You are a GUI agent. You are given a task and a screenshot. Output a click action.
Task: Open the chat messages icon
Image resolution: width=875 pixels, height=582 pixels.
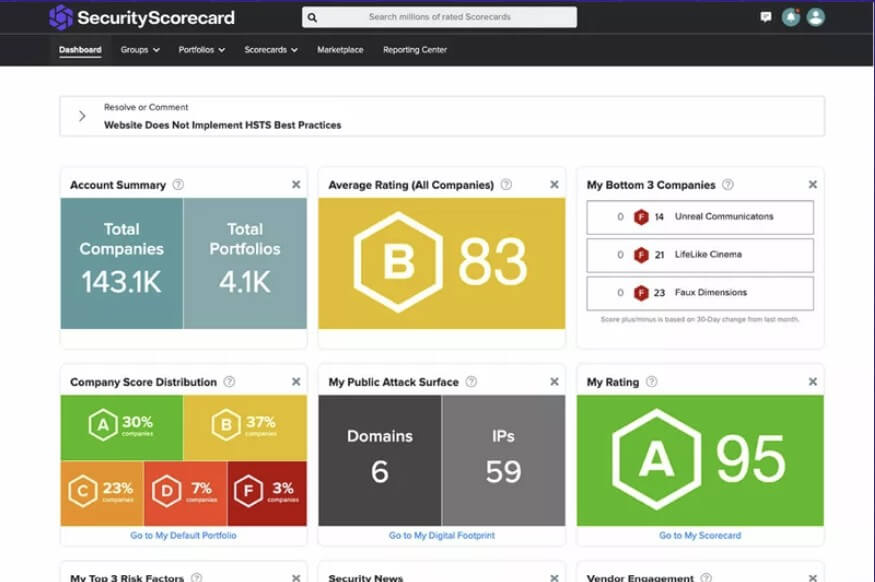click(x=766, y=17)
